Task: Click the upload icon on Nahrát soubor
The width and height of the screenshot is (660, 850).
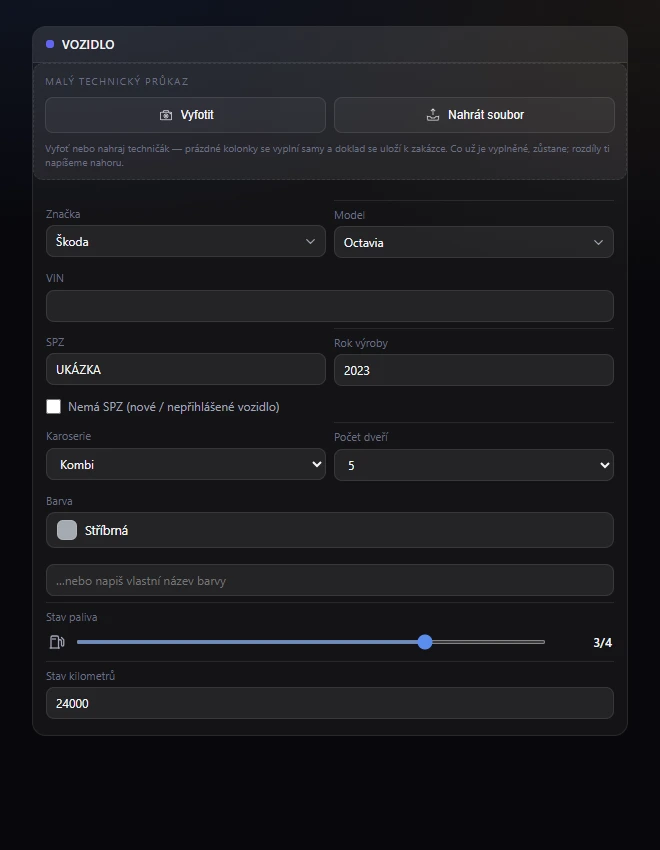Action: click(x=432, y=115)
